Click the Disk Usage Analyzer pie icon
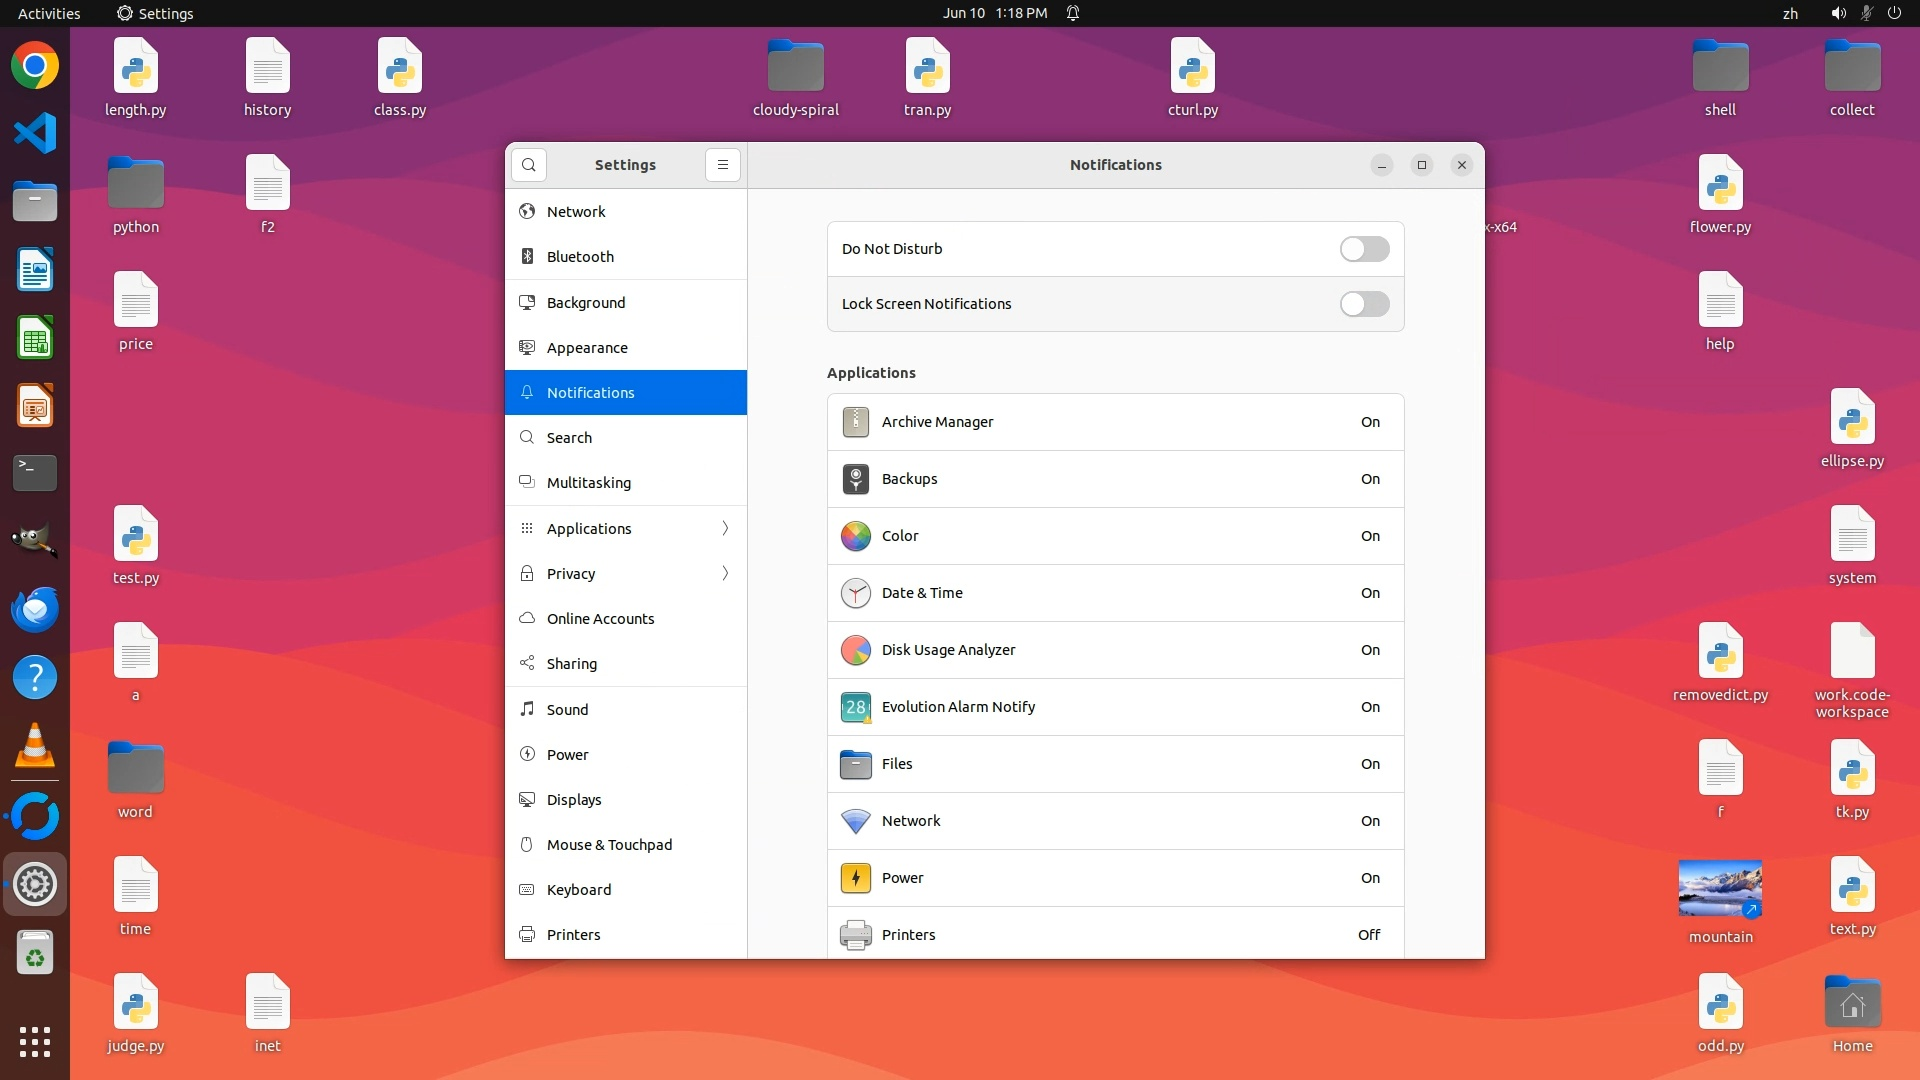The width and height of the screenshot is (1920, 1080). pyautogui.click(x=855, y=650)
